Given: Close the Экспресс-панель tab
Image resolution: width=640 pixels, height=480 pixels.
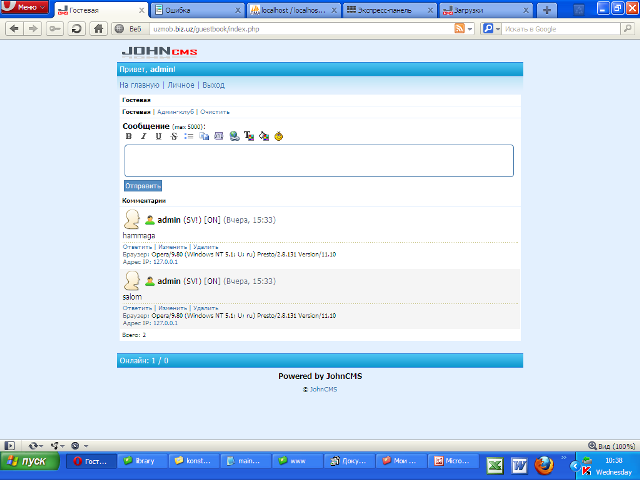Looking at the screenshot, I should click(x=430, y=11).
